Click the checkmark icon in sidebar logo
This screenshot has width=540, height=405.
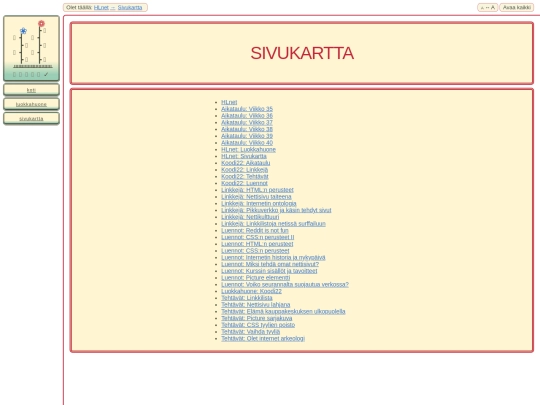click(46, 74)
